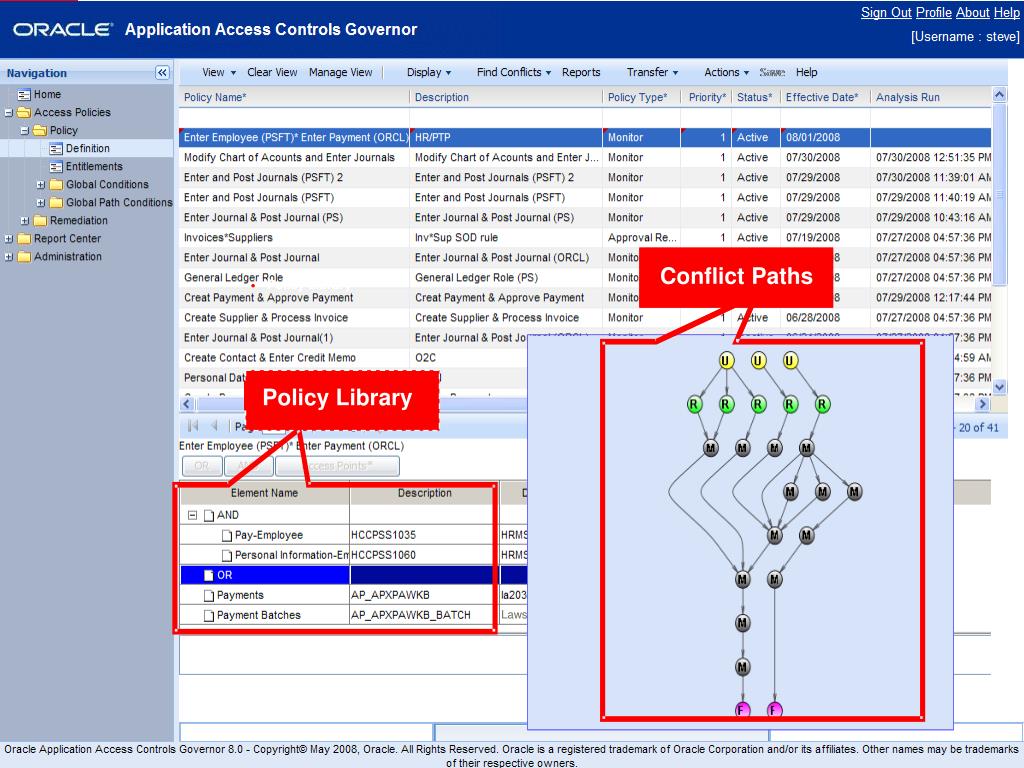Click the scroll down arrow of the policy grid
1024x768 pixels.
999,387
